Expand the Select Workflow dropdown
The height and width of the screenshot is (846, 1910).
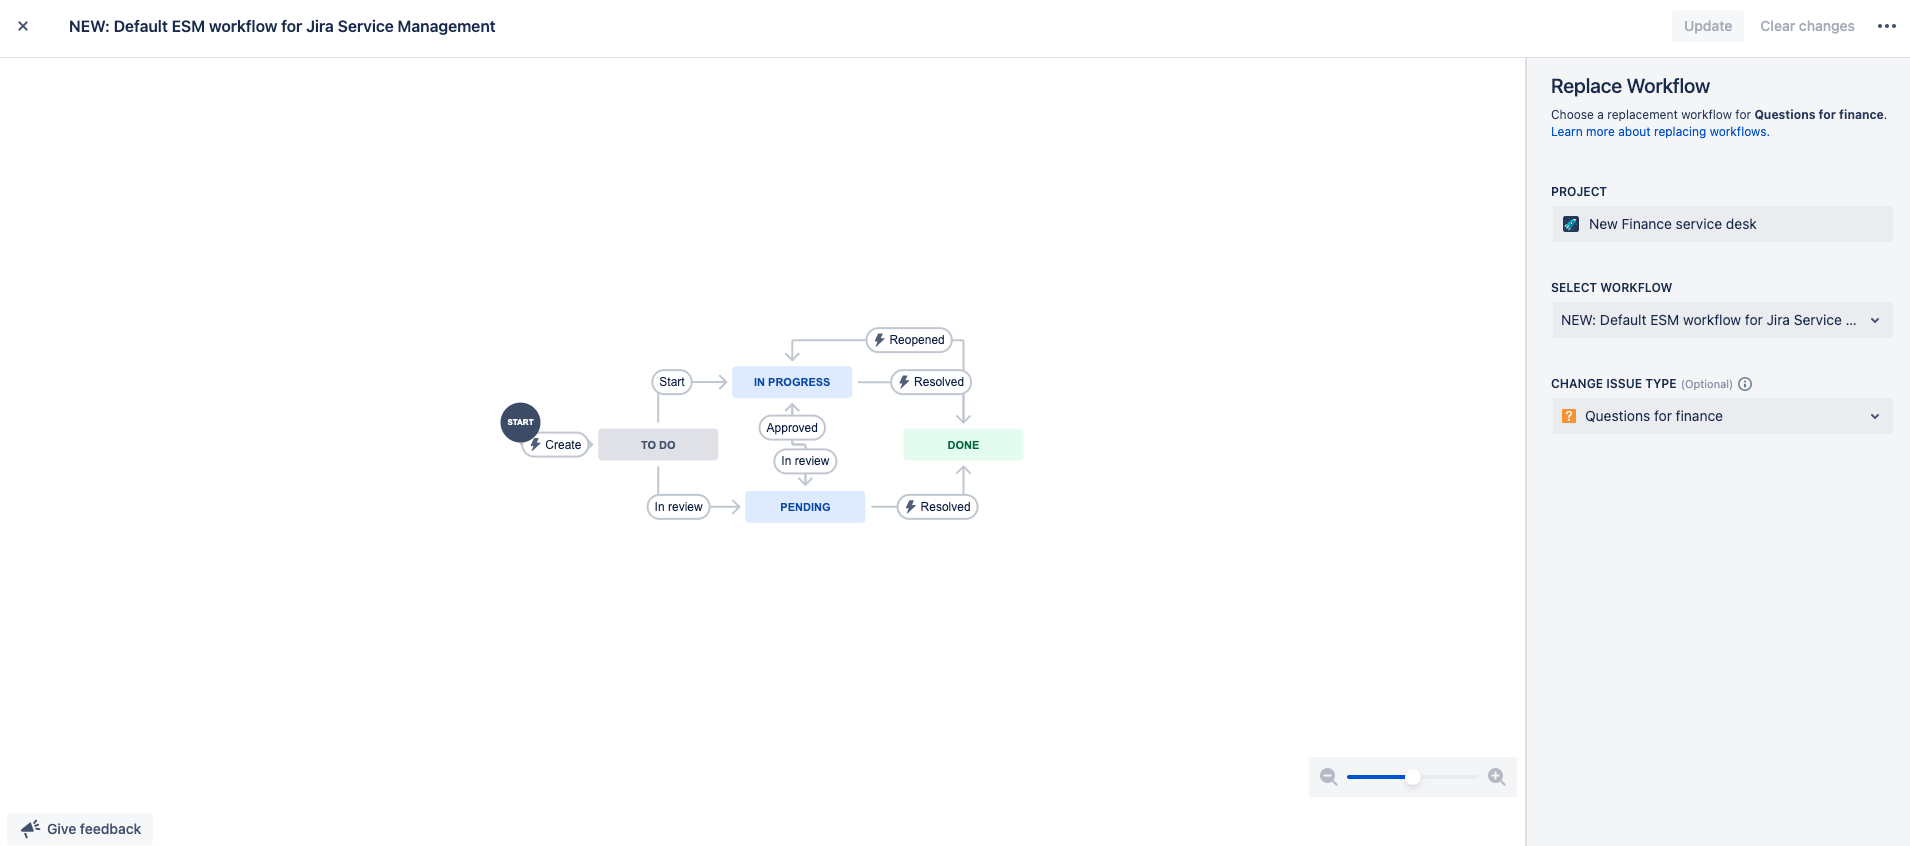click(x=1722, y=320)
